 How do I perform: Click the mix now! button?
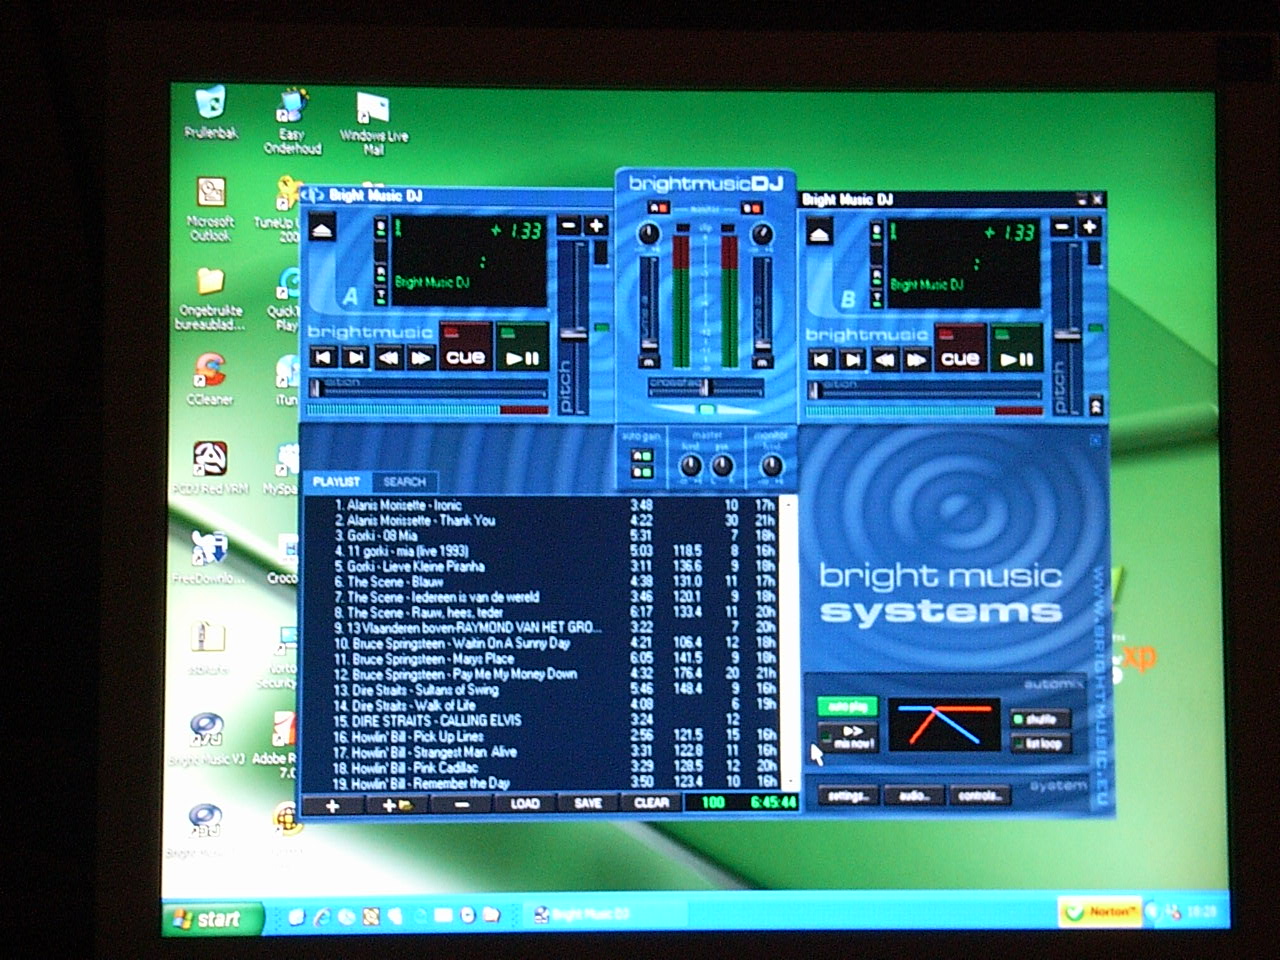coord(848,739)
